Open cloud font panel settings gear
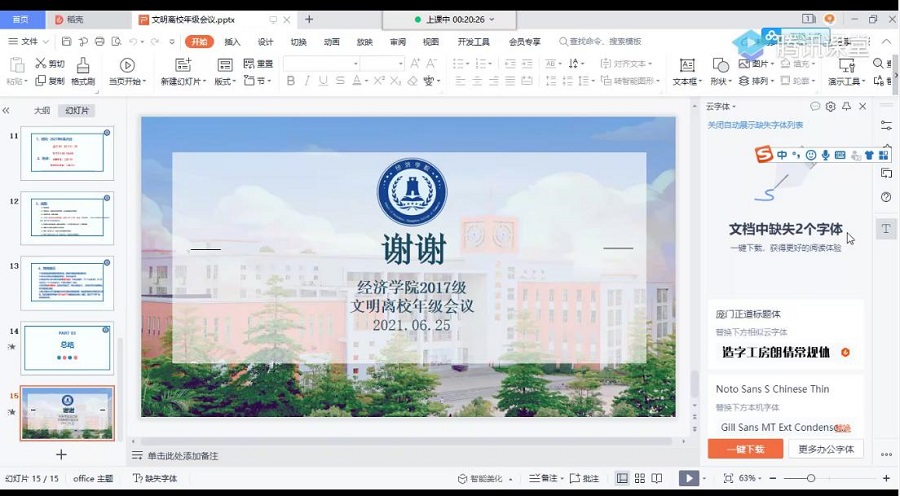This screenshot has height=496, width=900. (x=830, y=106)
